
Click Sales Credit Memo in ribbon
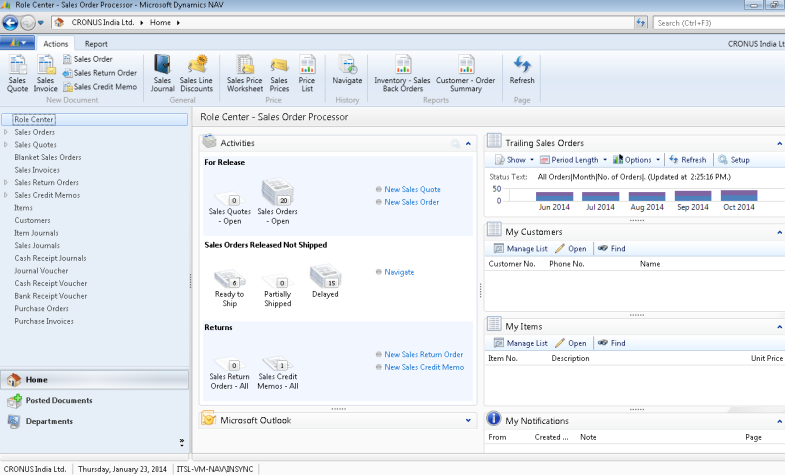(100, 87)
